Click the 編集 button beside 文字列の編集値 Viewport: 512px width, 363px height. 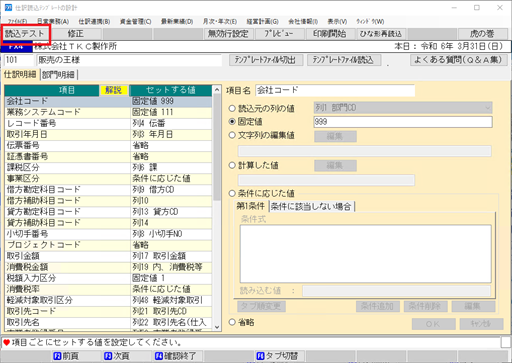coord(335,136)
